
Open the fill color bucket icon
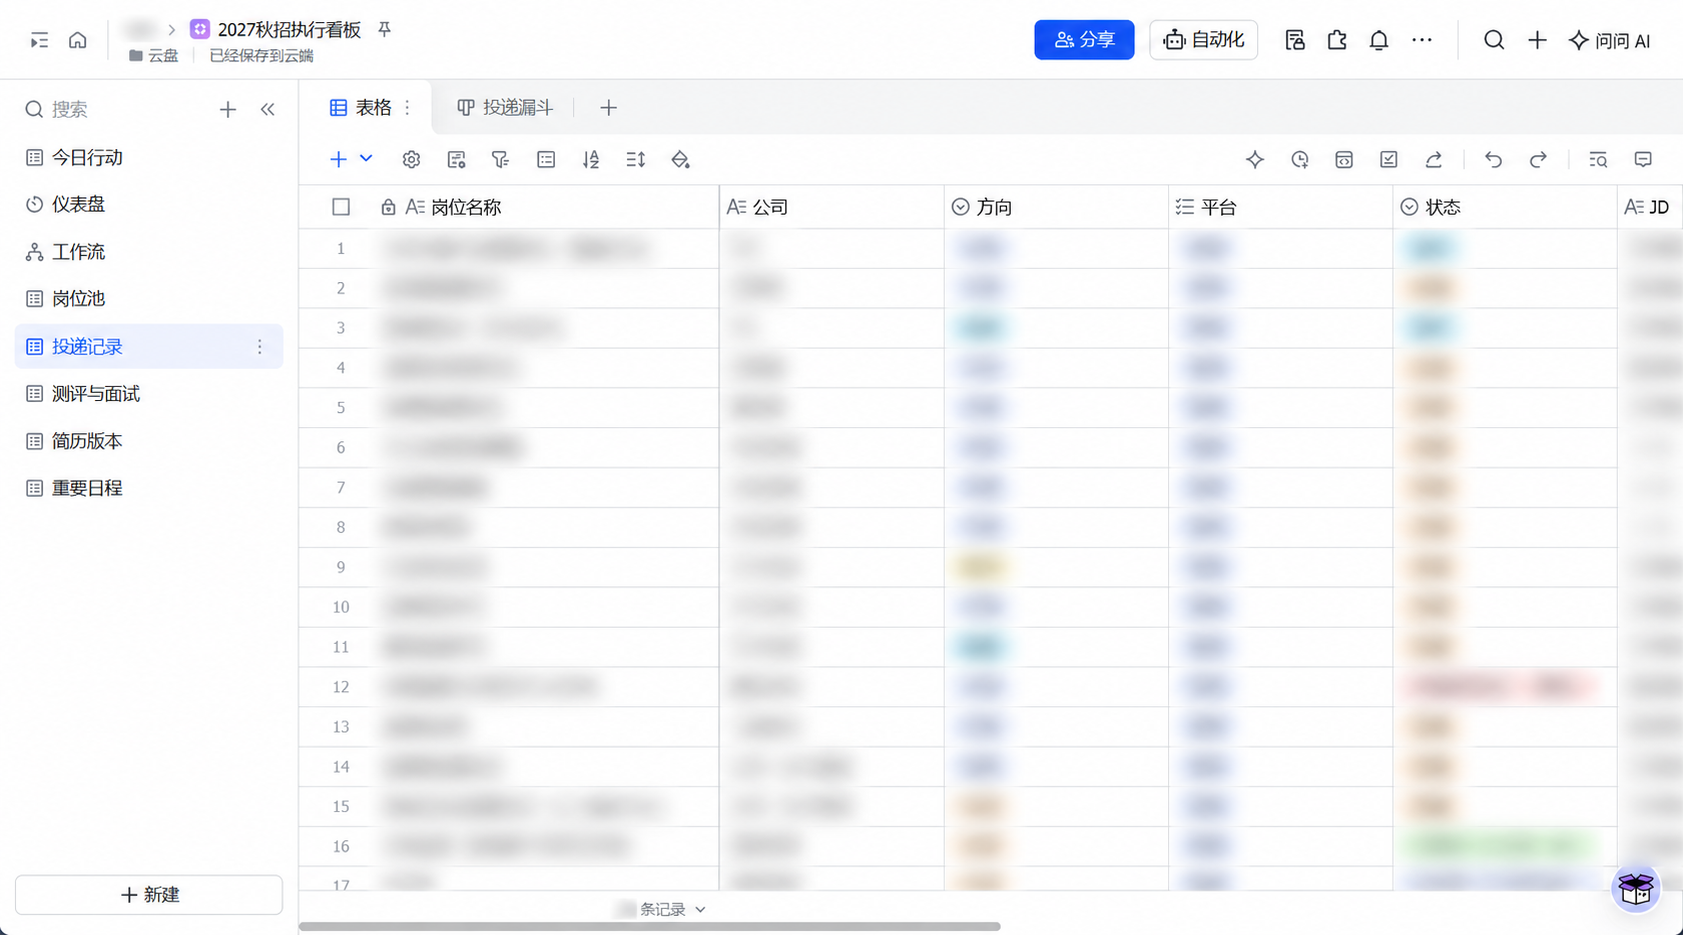pyautogui.click(x=681, y=160)
